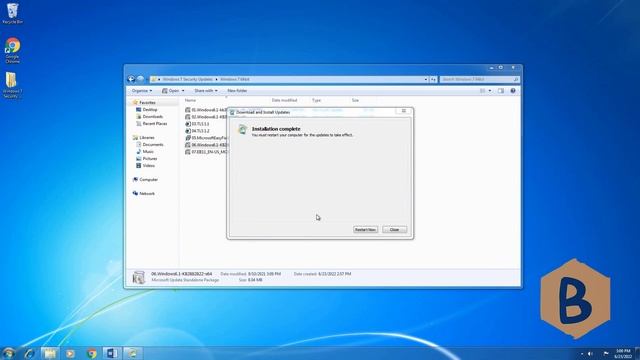
Task: Open the Music library
Action: pyautogui.click(x=148, y=151)
